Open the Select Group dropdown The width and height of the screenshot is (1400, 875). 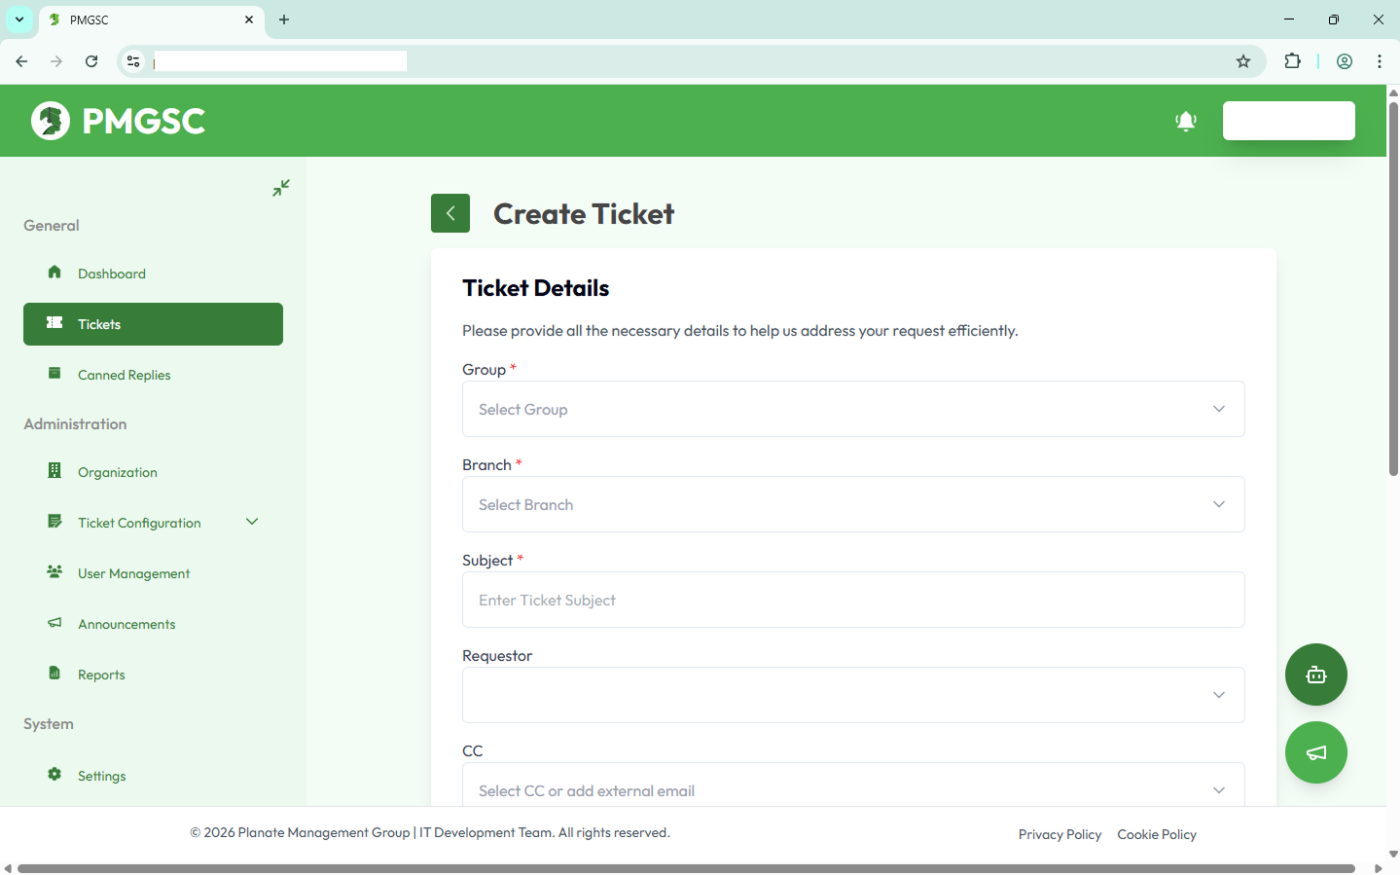click(x=853, y=409)
